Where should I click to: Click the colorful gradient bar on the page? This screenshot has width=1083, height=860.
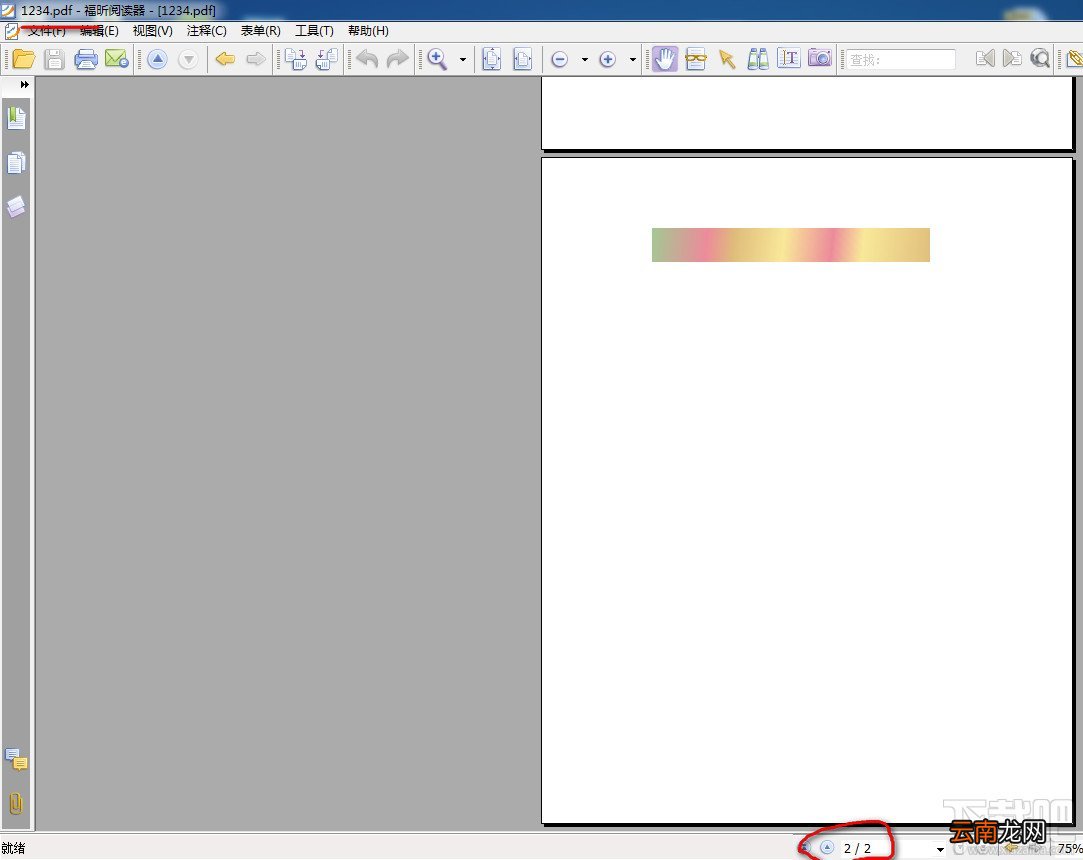point(791,245)
